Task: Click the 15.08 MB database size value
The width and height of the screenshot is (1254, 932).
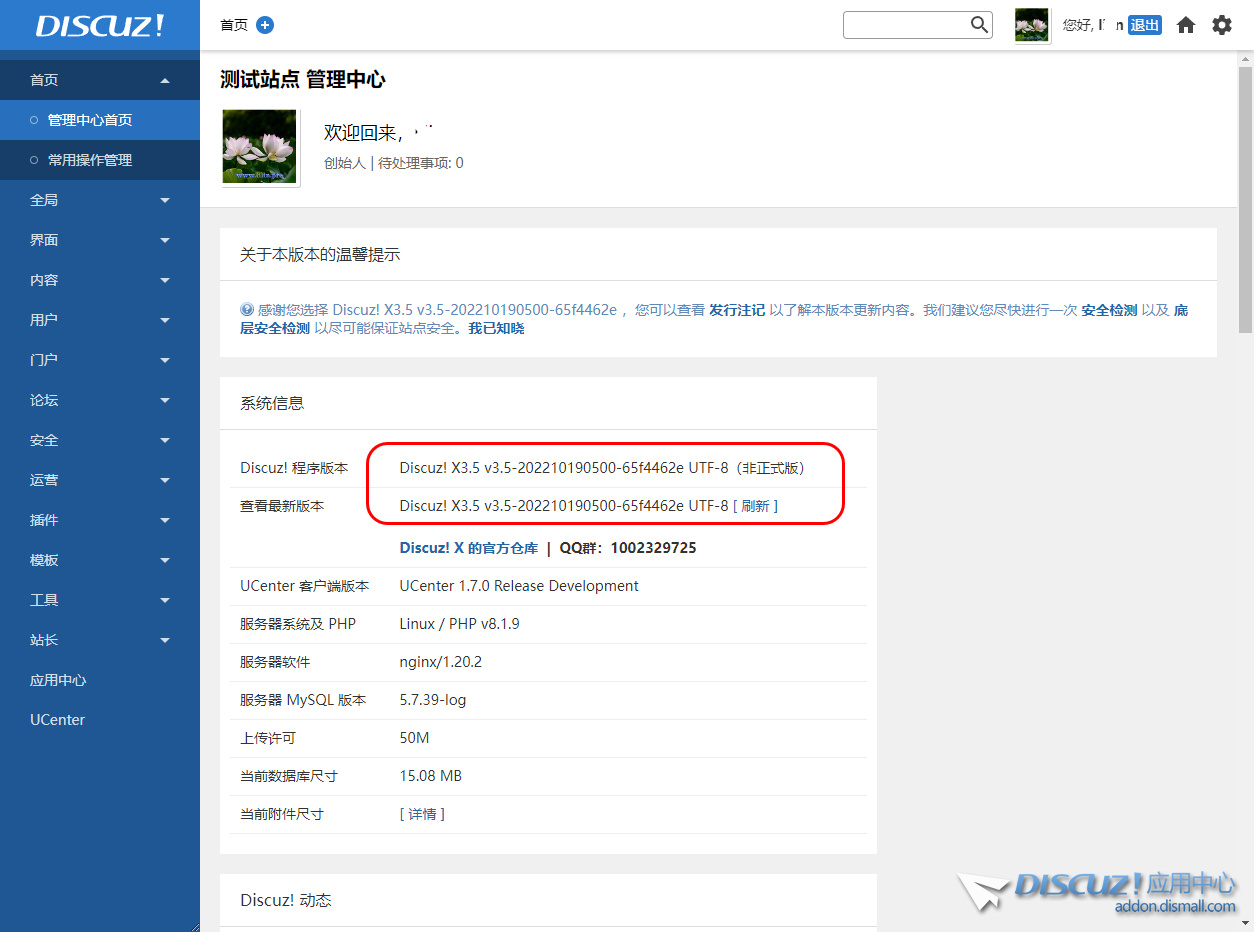Action: pyautogui.click(x=431, y=776)
